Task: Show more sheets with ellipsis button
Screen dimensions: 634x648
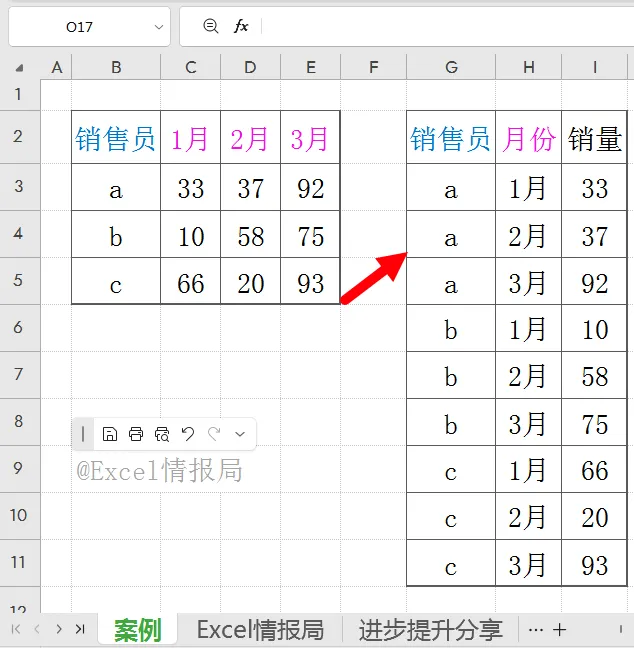Action: click(536, 630)
